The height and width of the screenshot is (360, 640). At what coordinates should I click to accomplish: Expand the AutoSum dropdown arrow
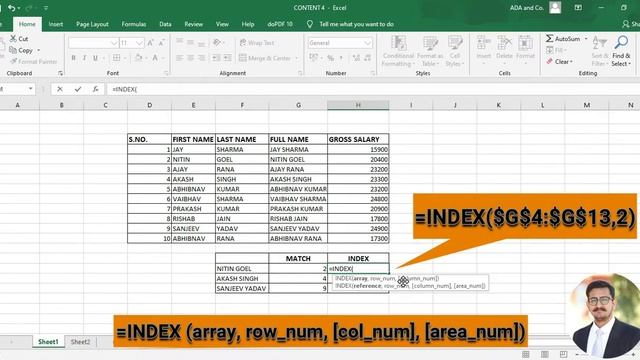[586, 38]
